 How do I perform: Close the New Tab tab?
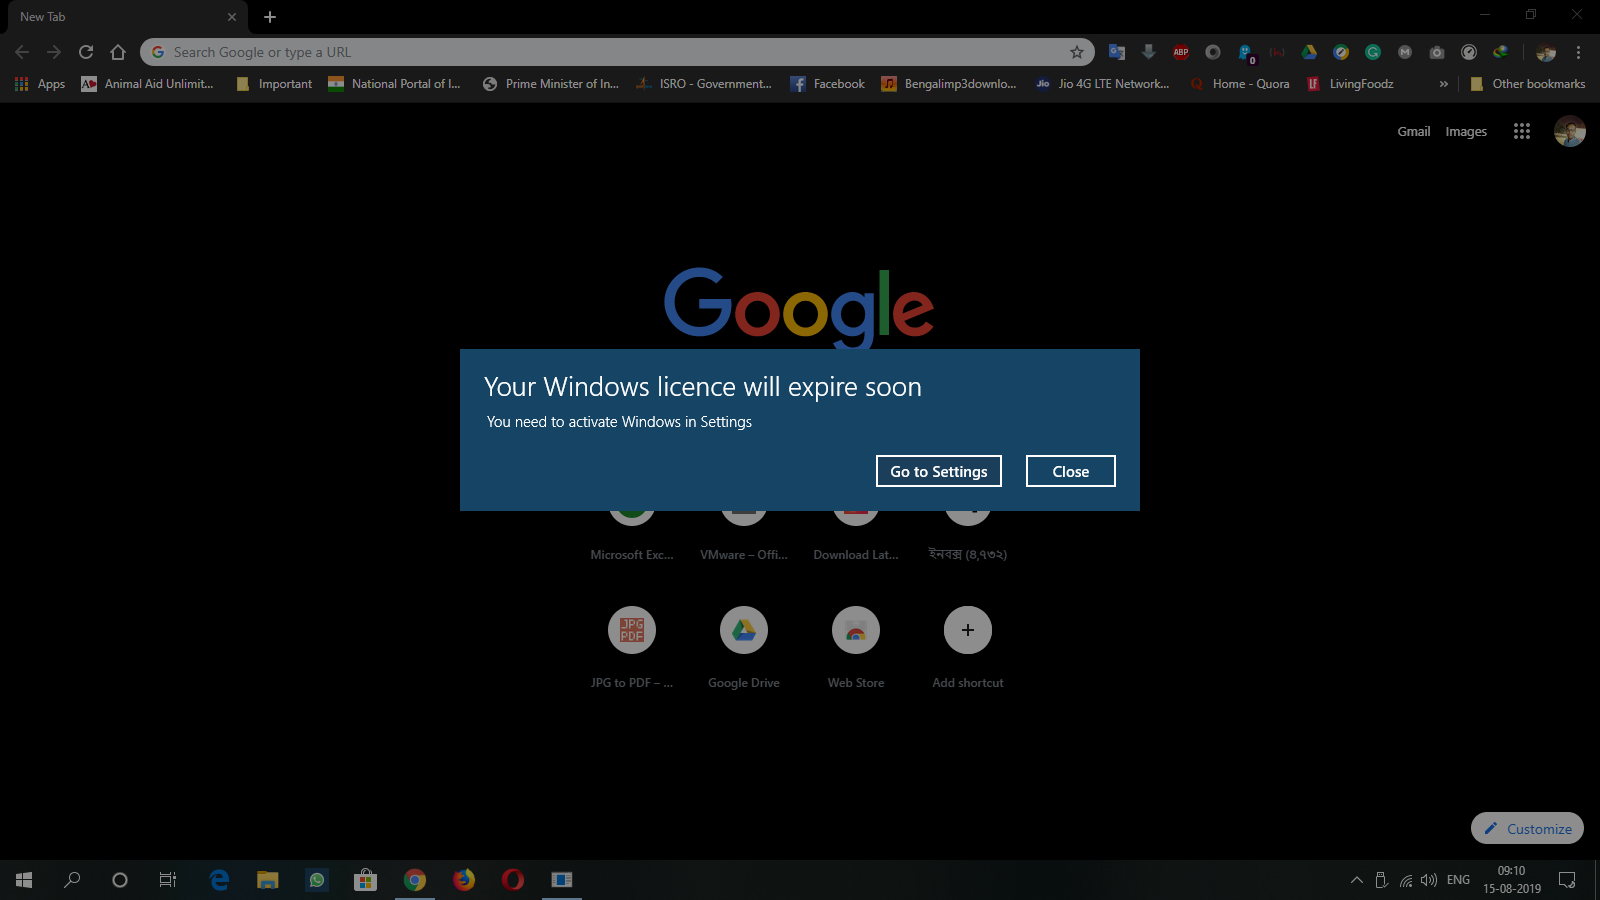click(232, 17)
